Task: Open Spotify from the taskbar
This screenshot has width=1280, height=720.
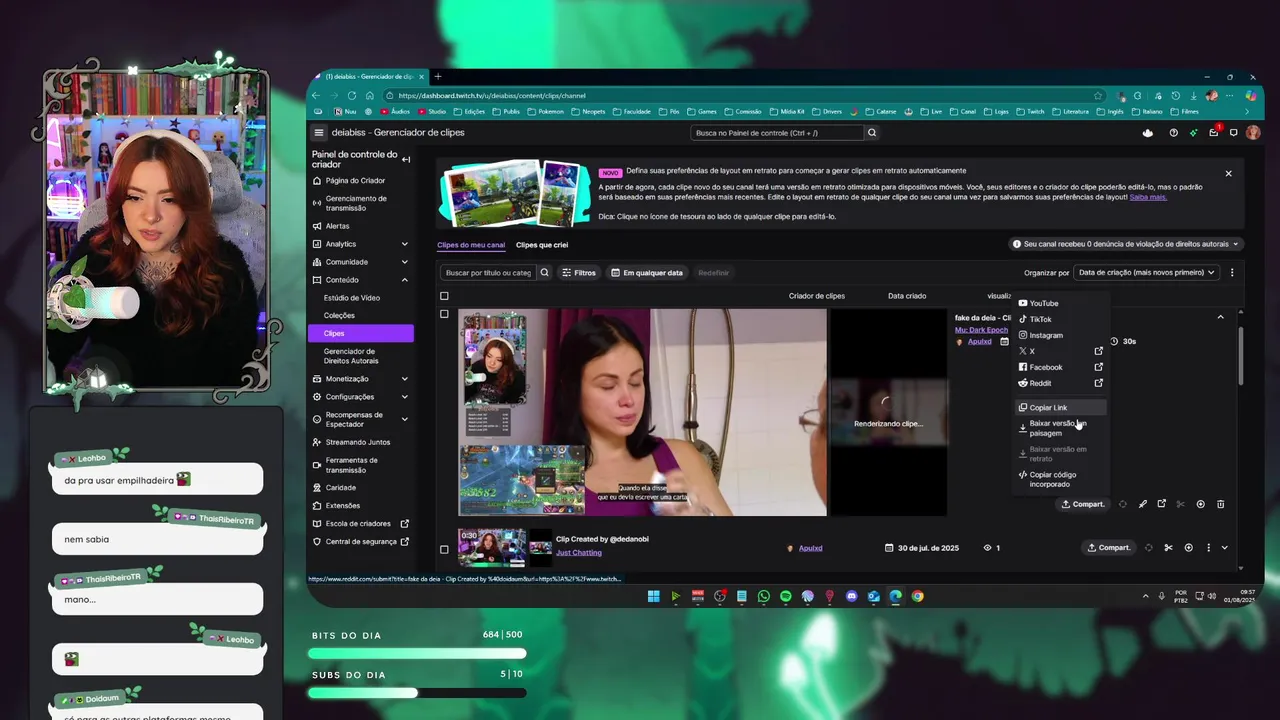Action: (786, 597)
